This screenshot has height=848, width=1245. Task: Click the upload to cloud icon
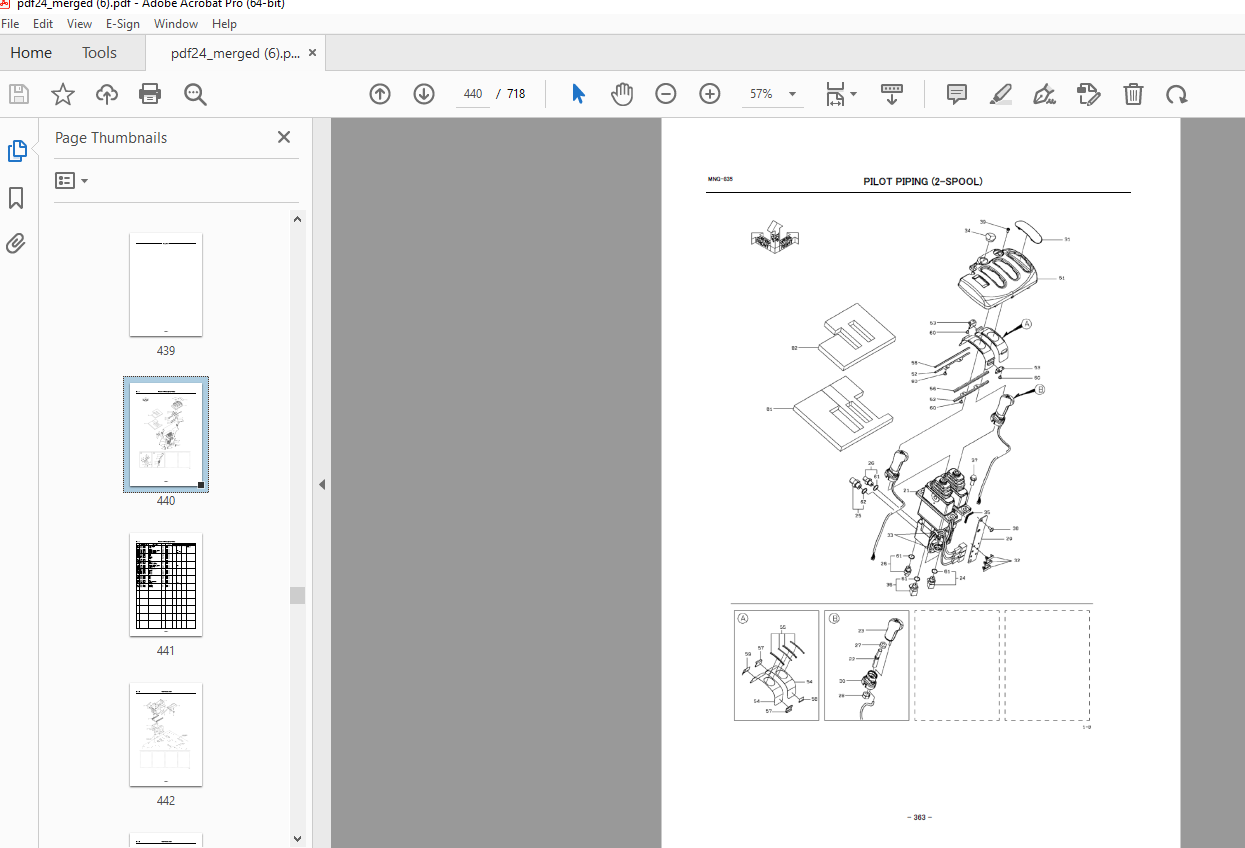coord(107,94)
